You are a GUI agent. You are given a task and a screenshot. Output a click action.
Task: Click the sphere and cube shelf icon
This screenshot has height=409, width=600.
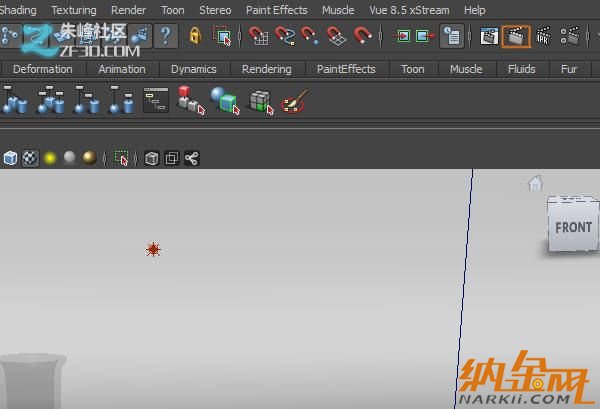[225, 99]
